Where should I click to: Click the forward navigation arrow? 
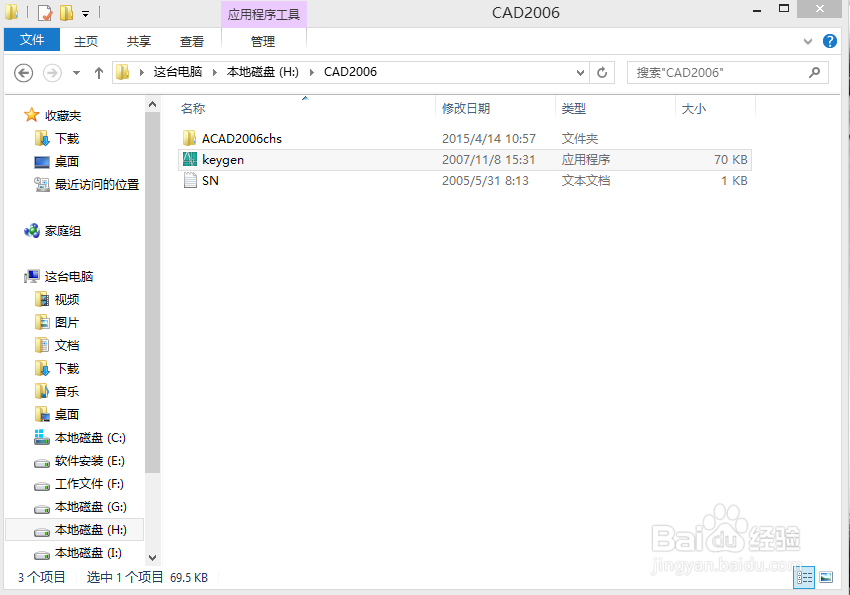pos(52,73)
